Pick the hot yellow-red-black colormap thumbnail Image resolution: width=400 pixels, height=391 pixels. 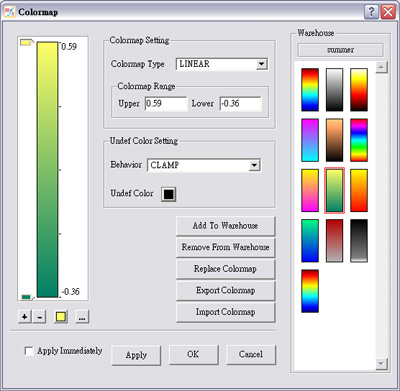coord(359,90)
